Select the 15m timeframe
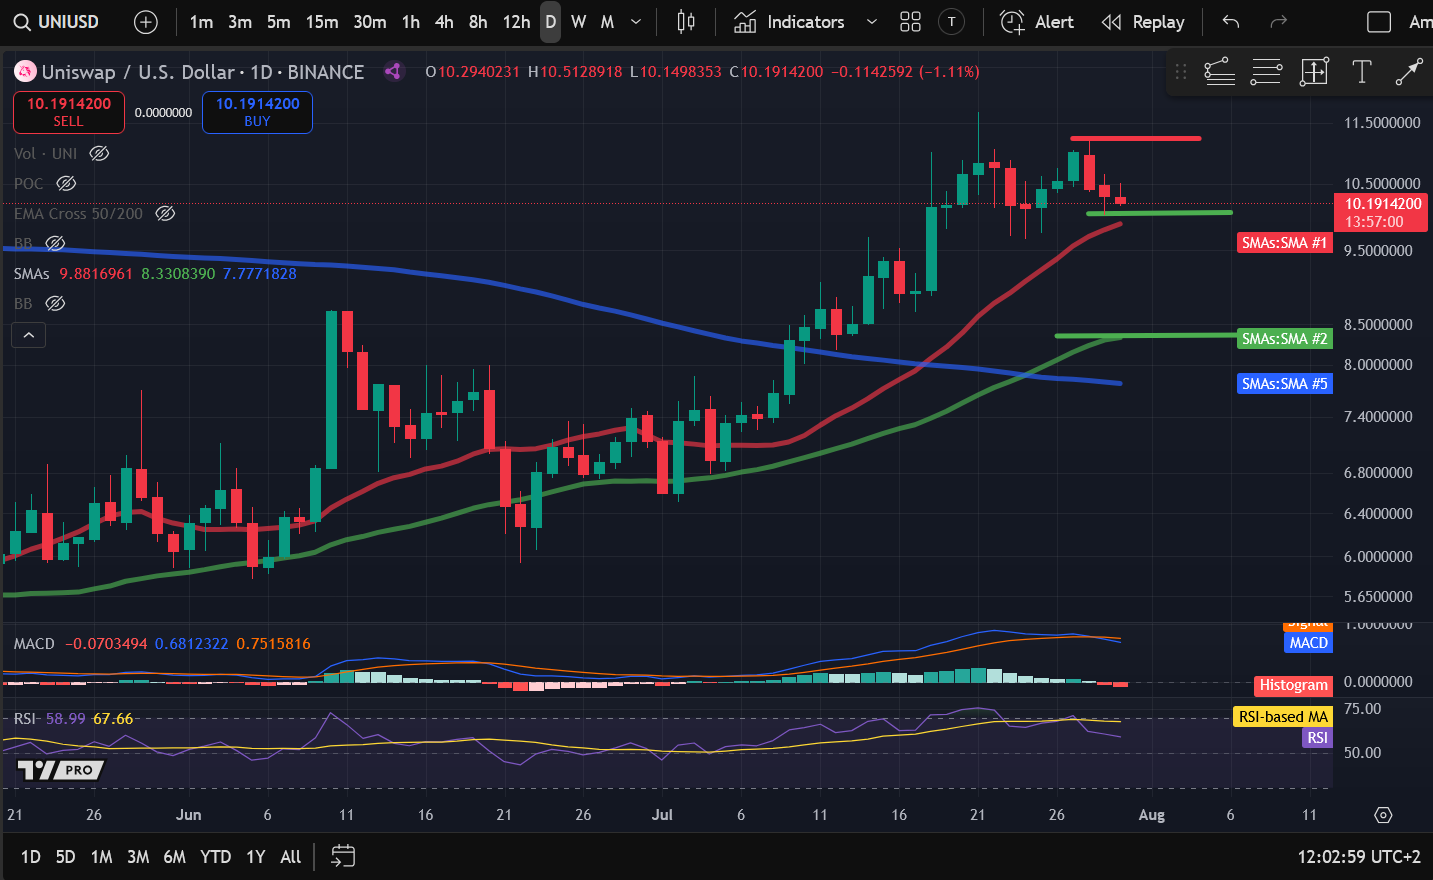Viewport: 1433px width, 880px height. [x=321, y=22]
